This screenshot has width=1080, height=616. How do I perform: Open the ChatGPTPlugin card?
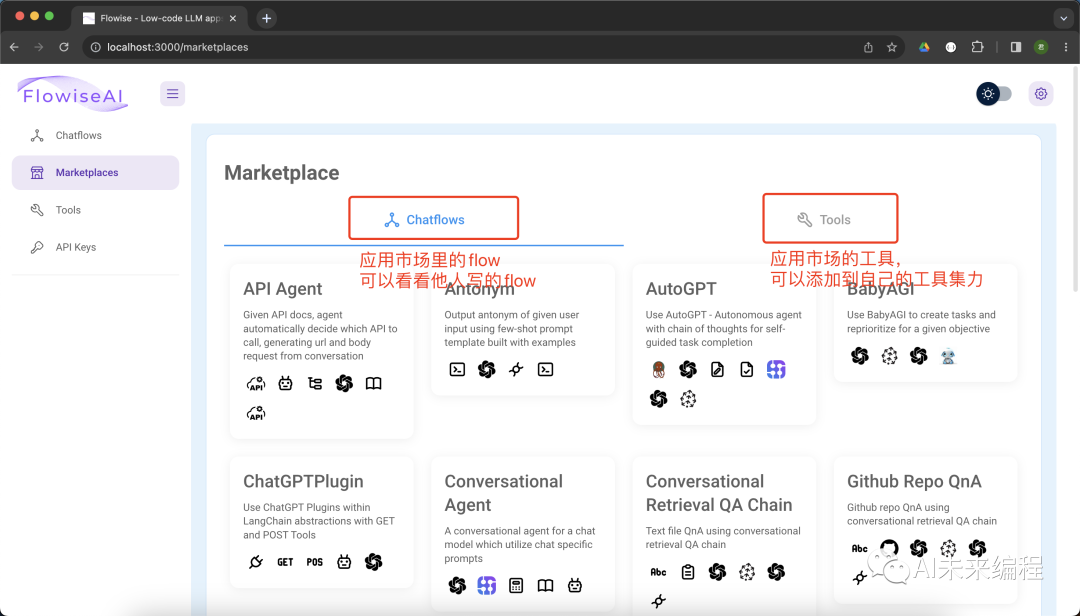322,522
